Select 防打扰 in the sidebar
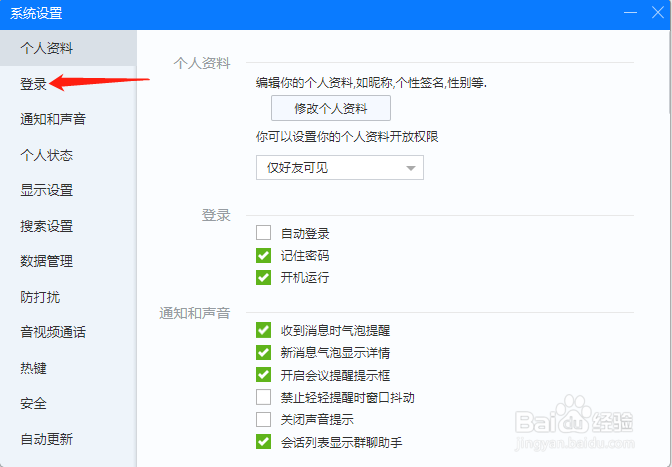 coord(68,297)
